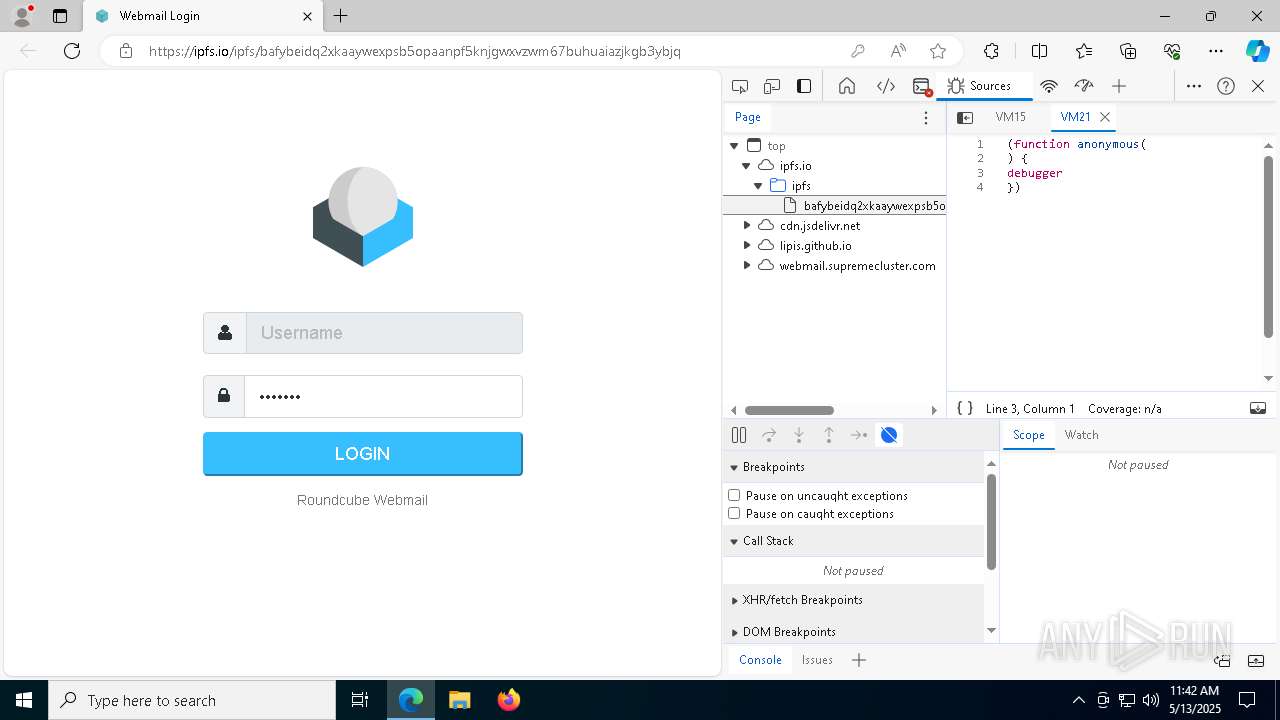Step out of current function
The height and width of the screenshot is (720, 1280).
(829, 435)
